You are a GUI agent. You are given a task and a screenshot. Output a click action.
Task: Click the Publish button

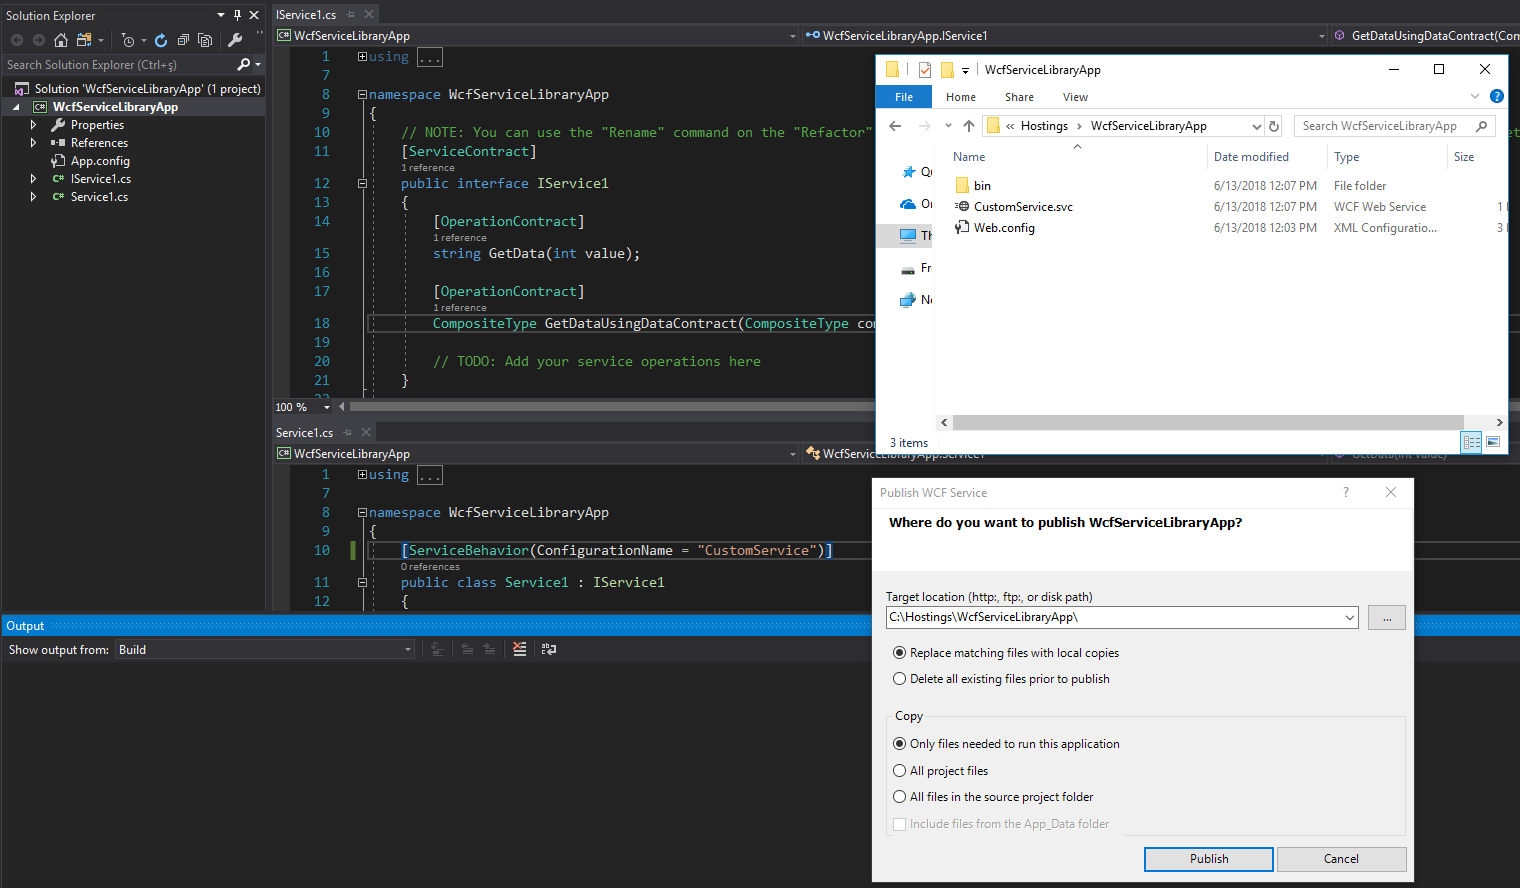click(x=1208, y=859)
